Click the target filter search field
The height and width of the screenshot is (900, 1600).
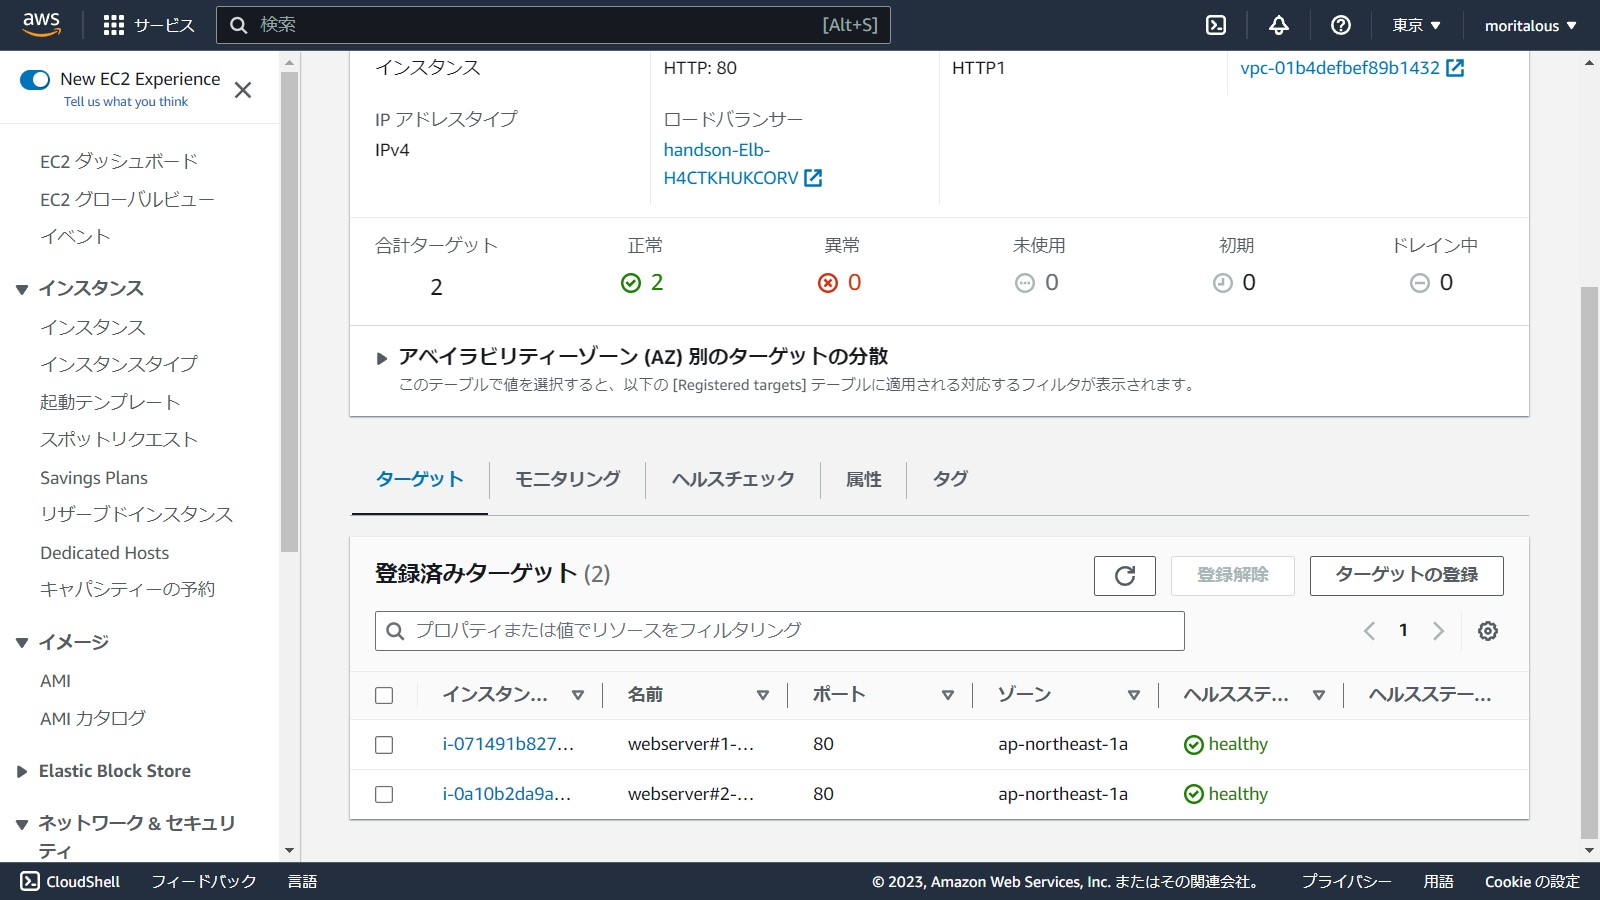pos(780,631)
